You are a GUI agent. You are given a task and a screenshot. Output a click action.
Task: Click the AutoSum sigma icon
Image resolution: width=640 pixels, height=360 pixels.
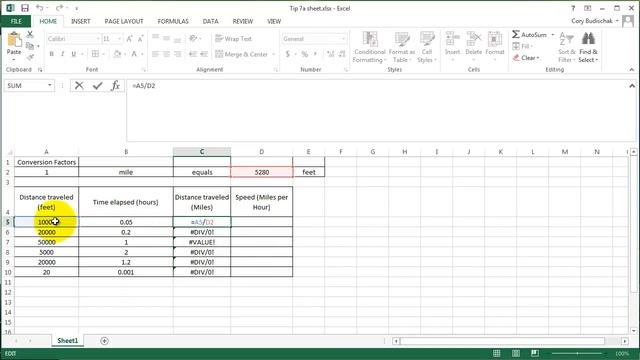[516, 34]
